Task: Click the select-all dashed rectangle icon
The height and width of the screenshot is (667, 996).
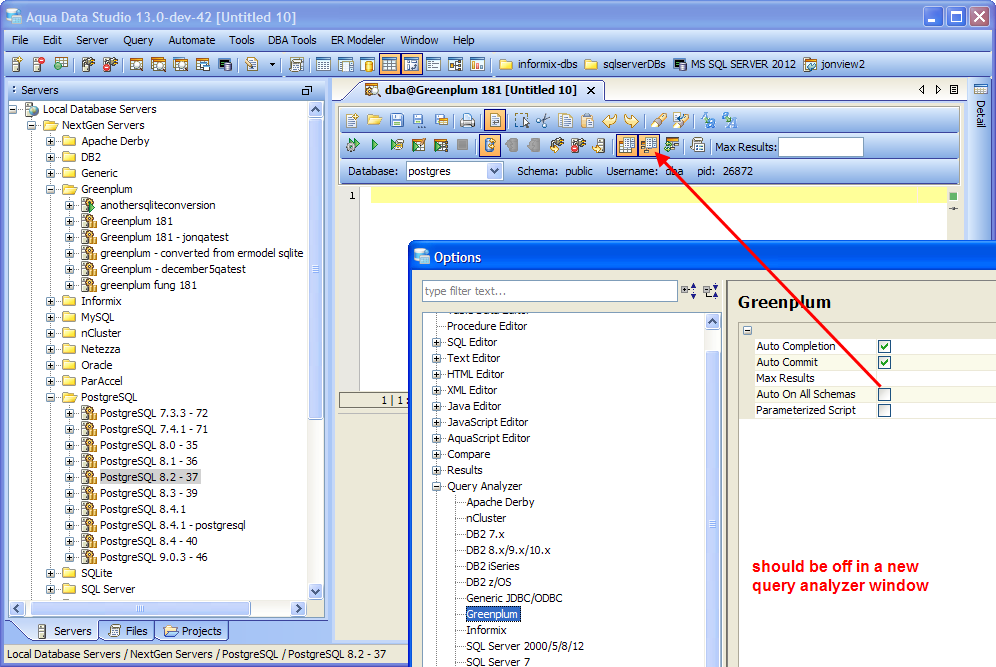Action: (x=522, y=120)
